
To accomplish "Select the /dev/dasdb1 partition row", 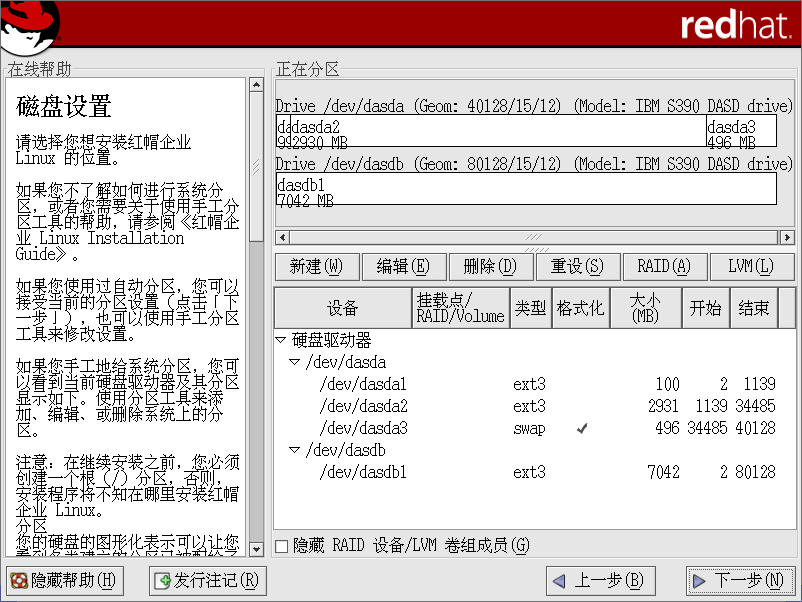I will coord(534,472).
